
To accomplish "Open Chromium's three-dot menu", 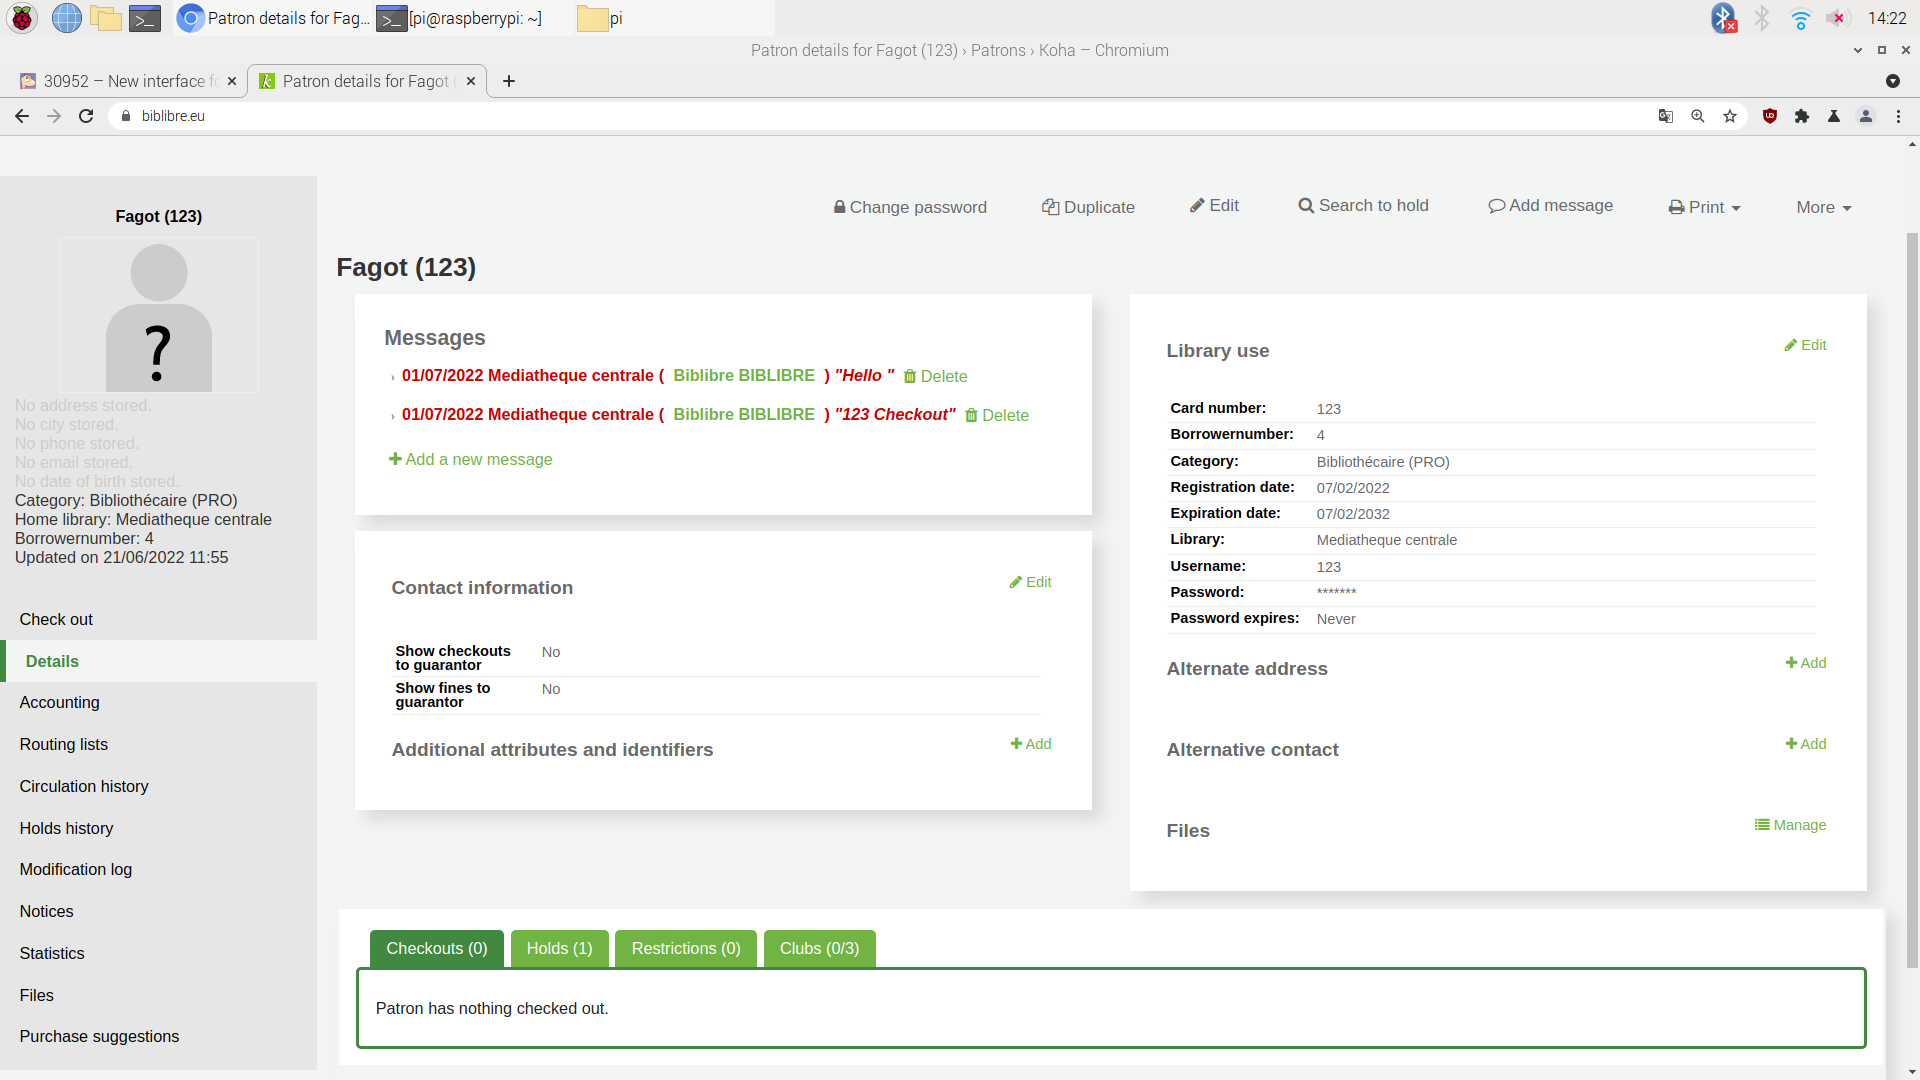I will pyautogui.click(x=1898, y=116).
